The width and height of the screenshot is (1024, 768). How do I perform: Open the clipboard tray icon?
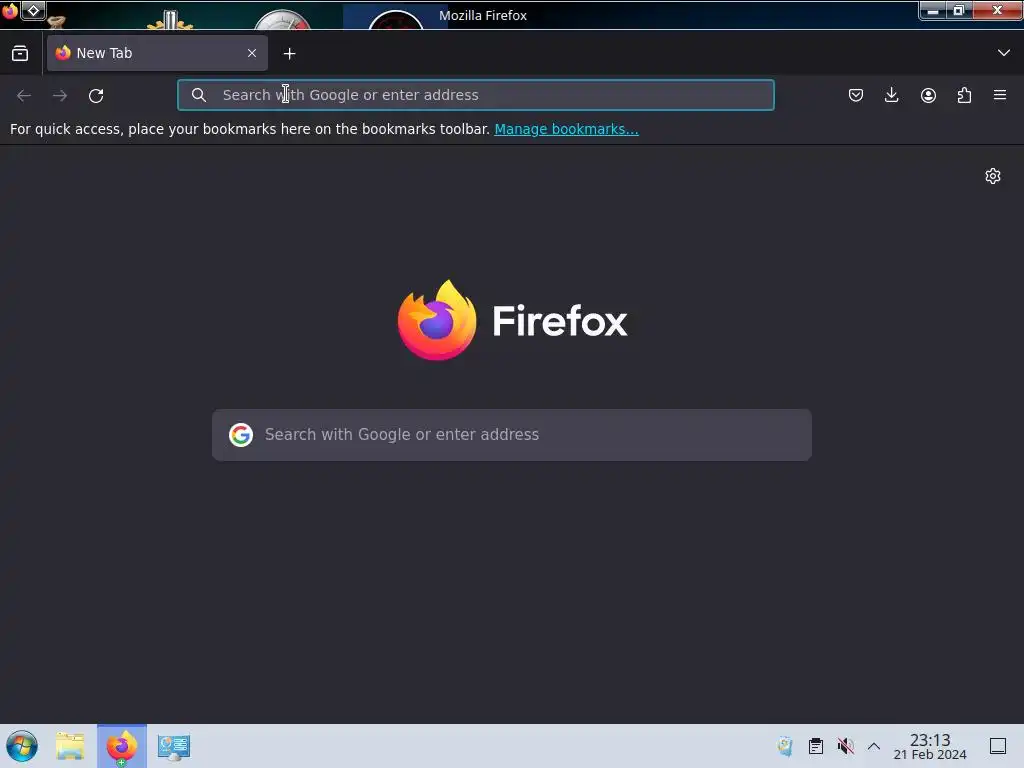pyautogui.click(x=816, y=746)
